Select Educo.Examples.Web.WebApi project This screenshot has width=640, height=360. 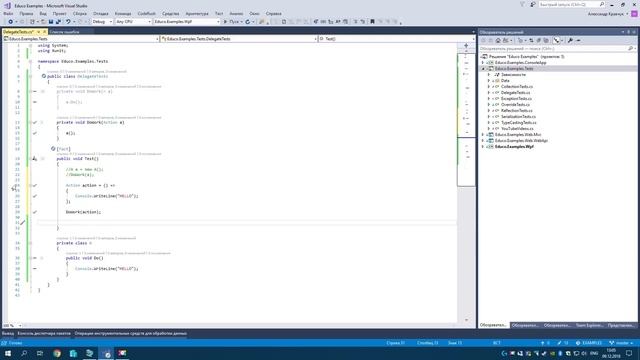(x=521, y=140)
